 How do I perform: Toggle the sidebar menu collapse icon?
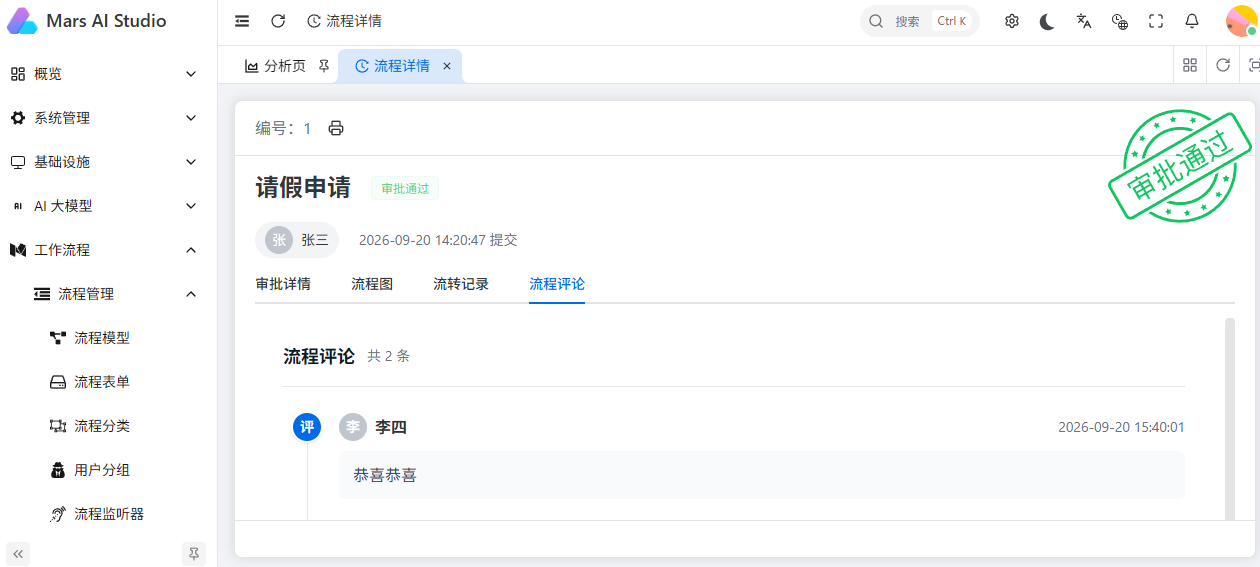(242, 21)
